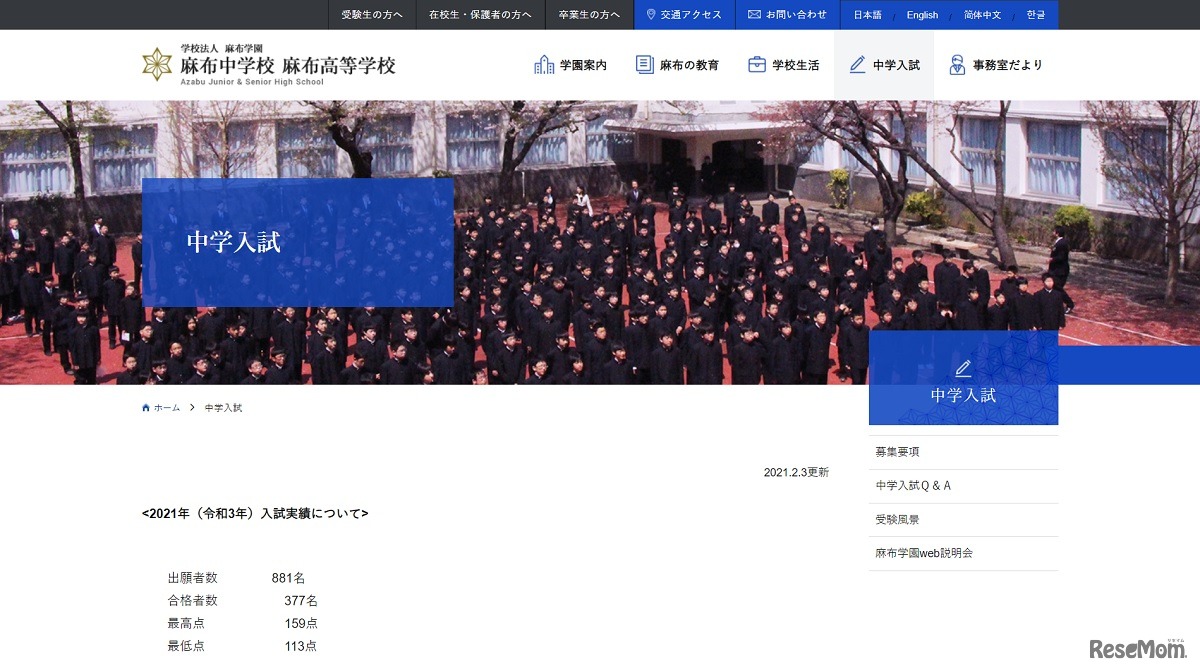Switch language to 日本語

868,15
